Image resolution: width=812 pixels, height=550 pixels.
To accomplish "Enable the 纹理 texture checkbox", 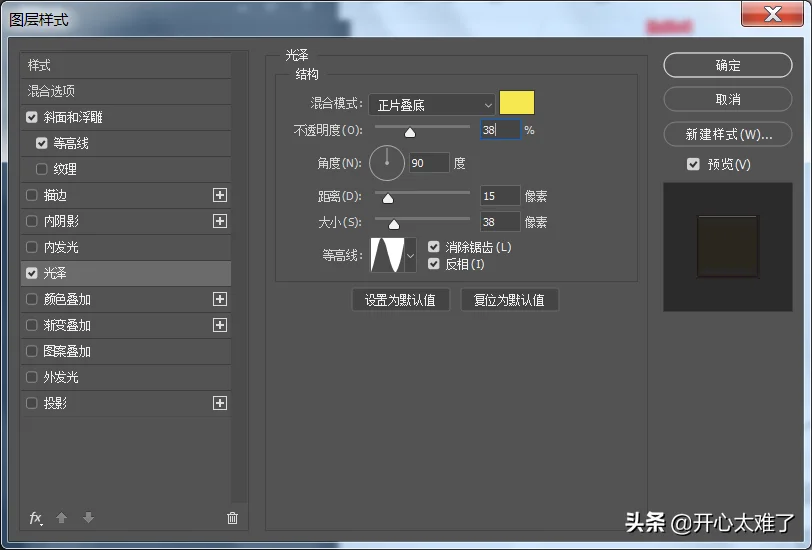I will tap(41, 169).
